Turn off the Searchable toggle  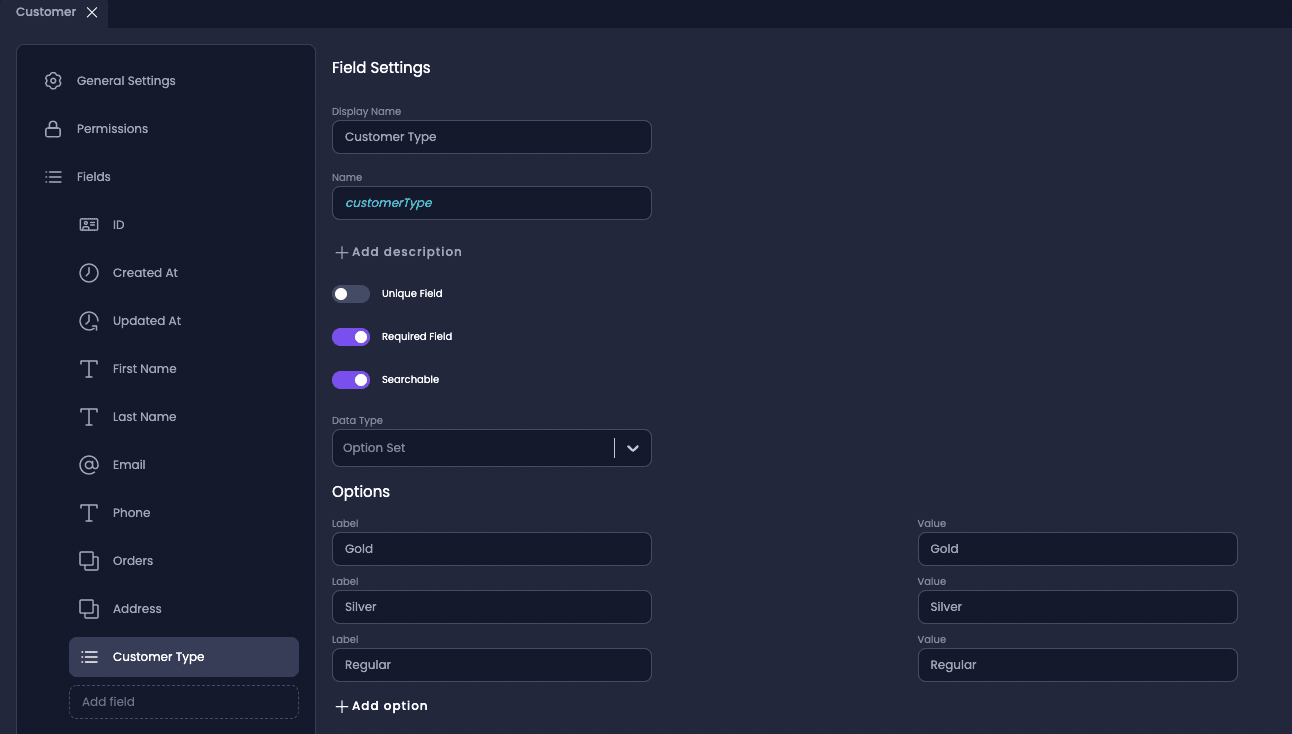(x=351, y=380)
